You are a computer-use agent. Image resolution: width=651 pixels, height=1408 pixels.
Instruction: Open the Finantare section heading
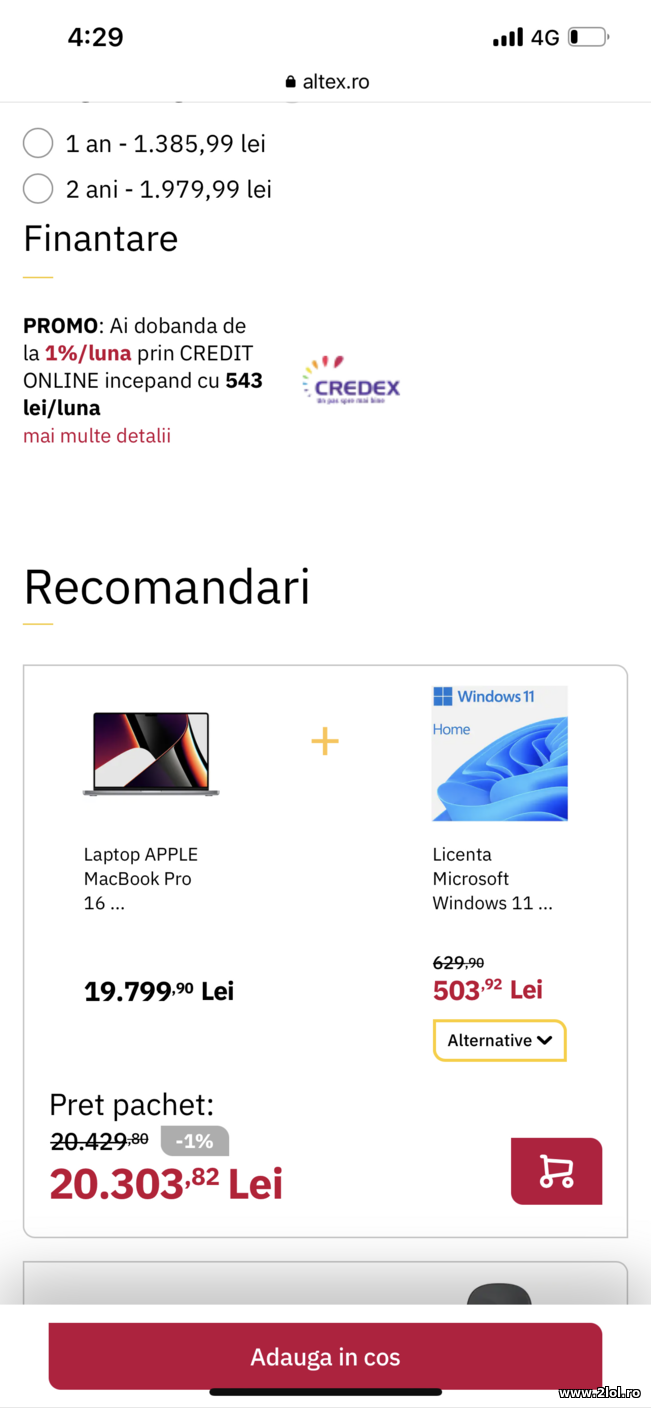tap(100, 239)
